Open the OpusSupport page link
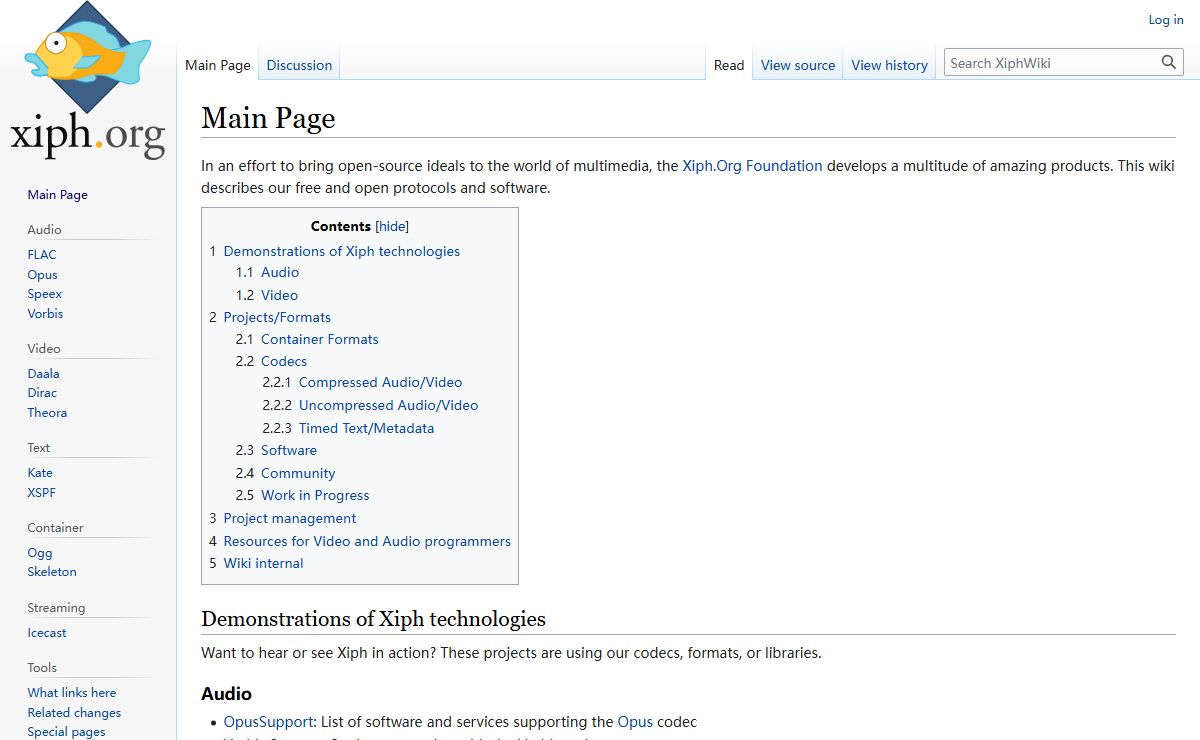The height and width of the screenshot is (740, 1200). click(x=268, y=722)
